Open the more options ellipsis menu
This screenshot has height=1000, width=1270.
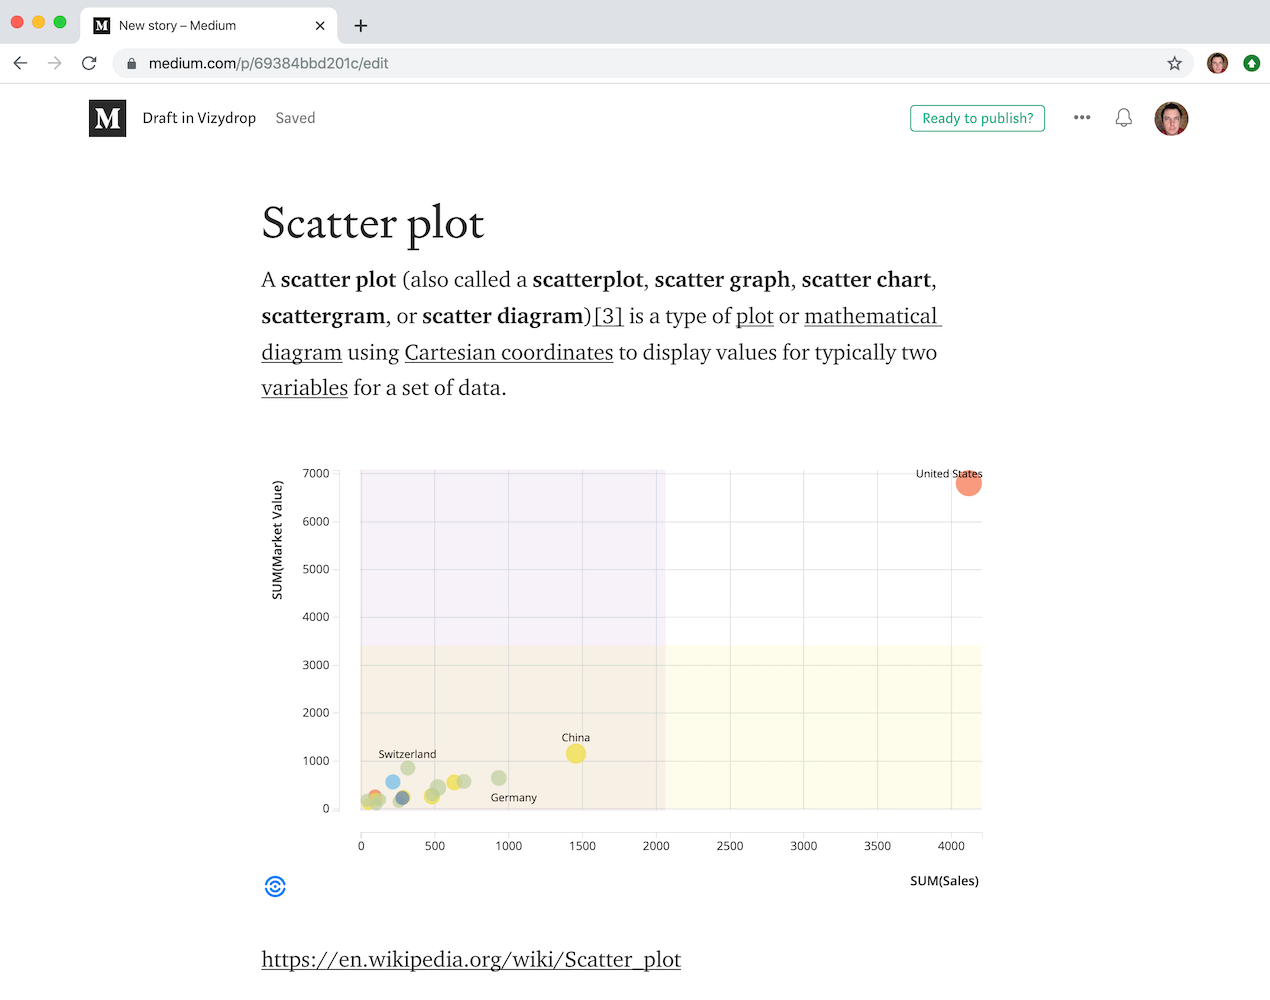point(1082,118)
